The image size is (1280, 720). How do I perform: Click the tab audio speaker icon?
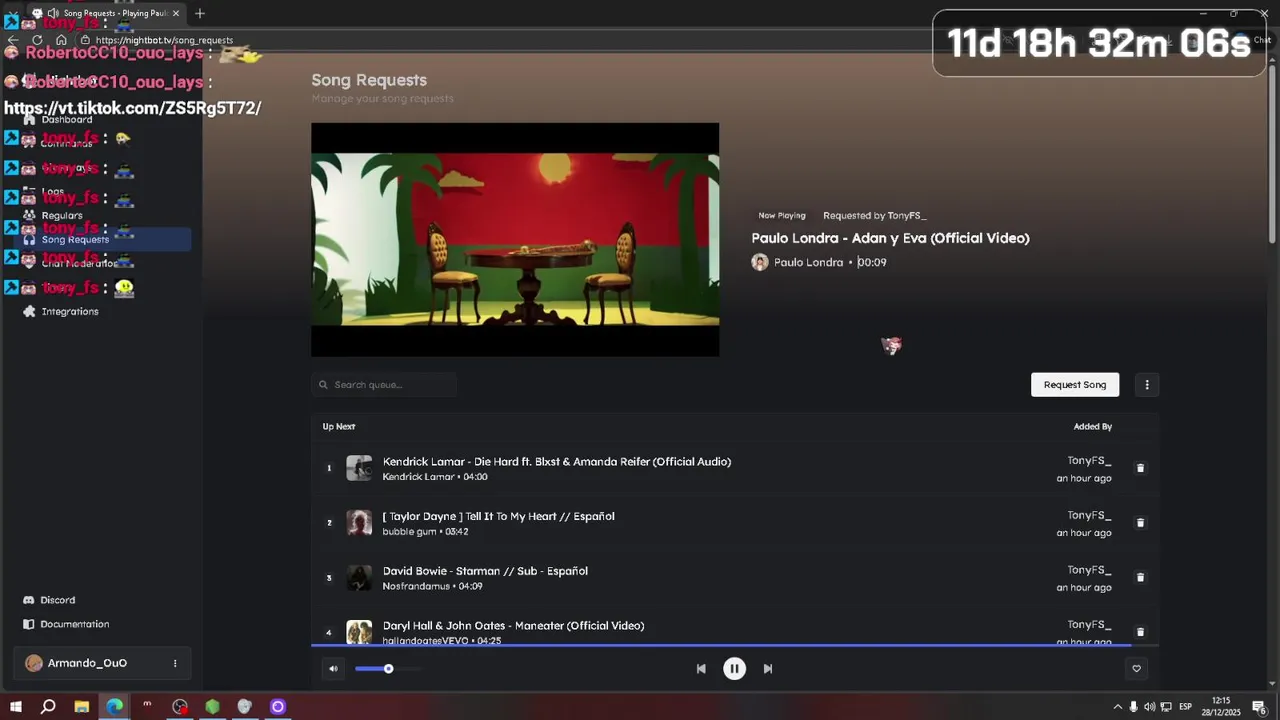pyautogui.click(x=52, y=13)
